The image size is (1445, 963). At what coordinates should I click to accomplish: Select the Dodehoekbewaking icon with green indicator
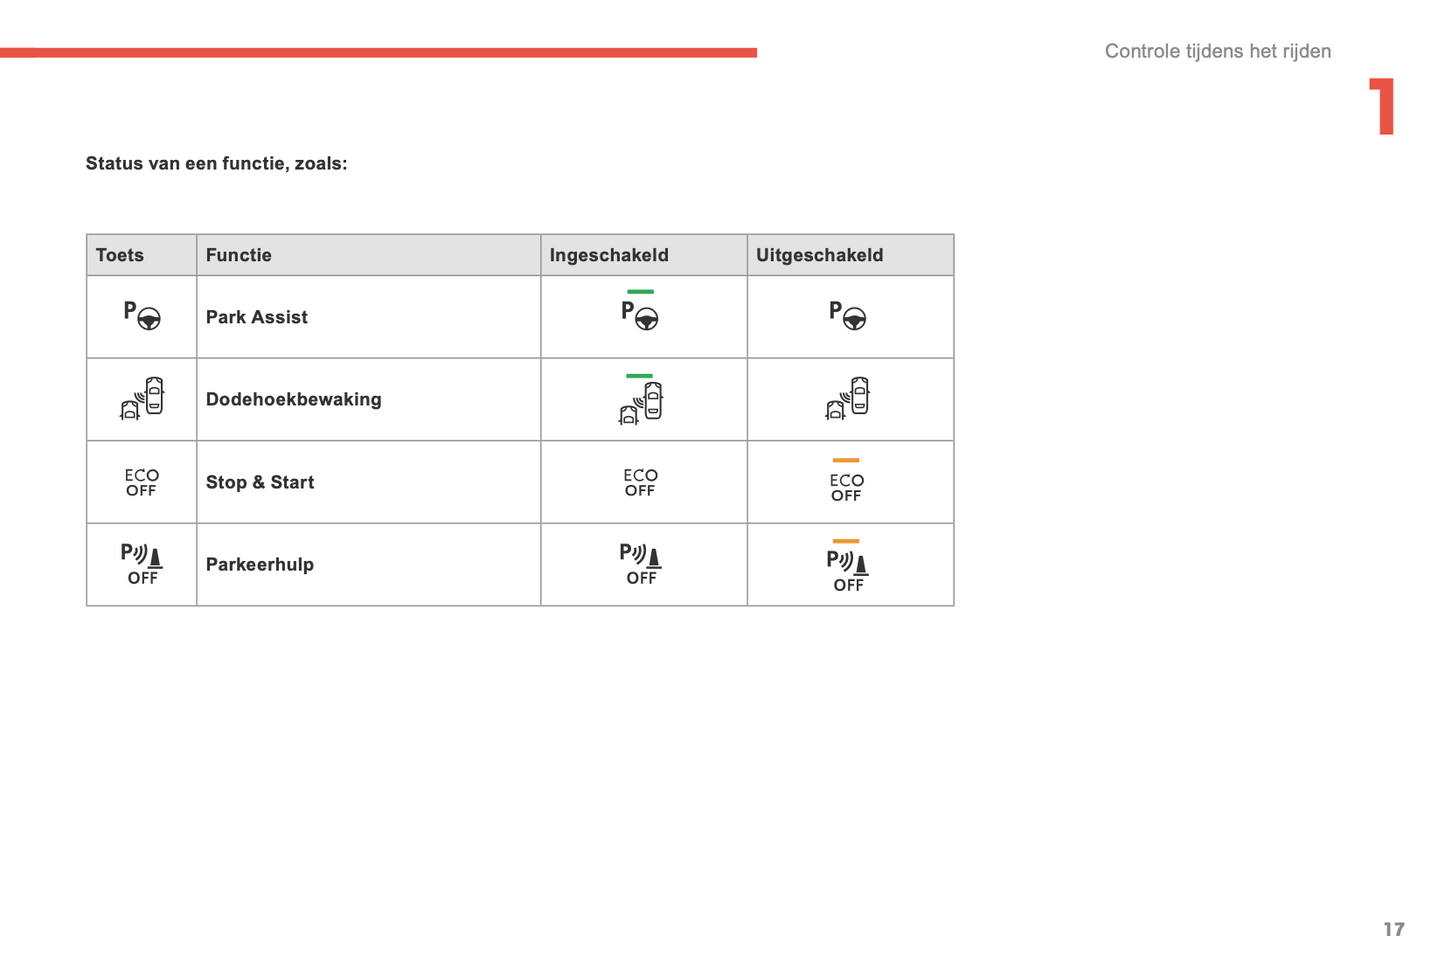640,399
